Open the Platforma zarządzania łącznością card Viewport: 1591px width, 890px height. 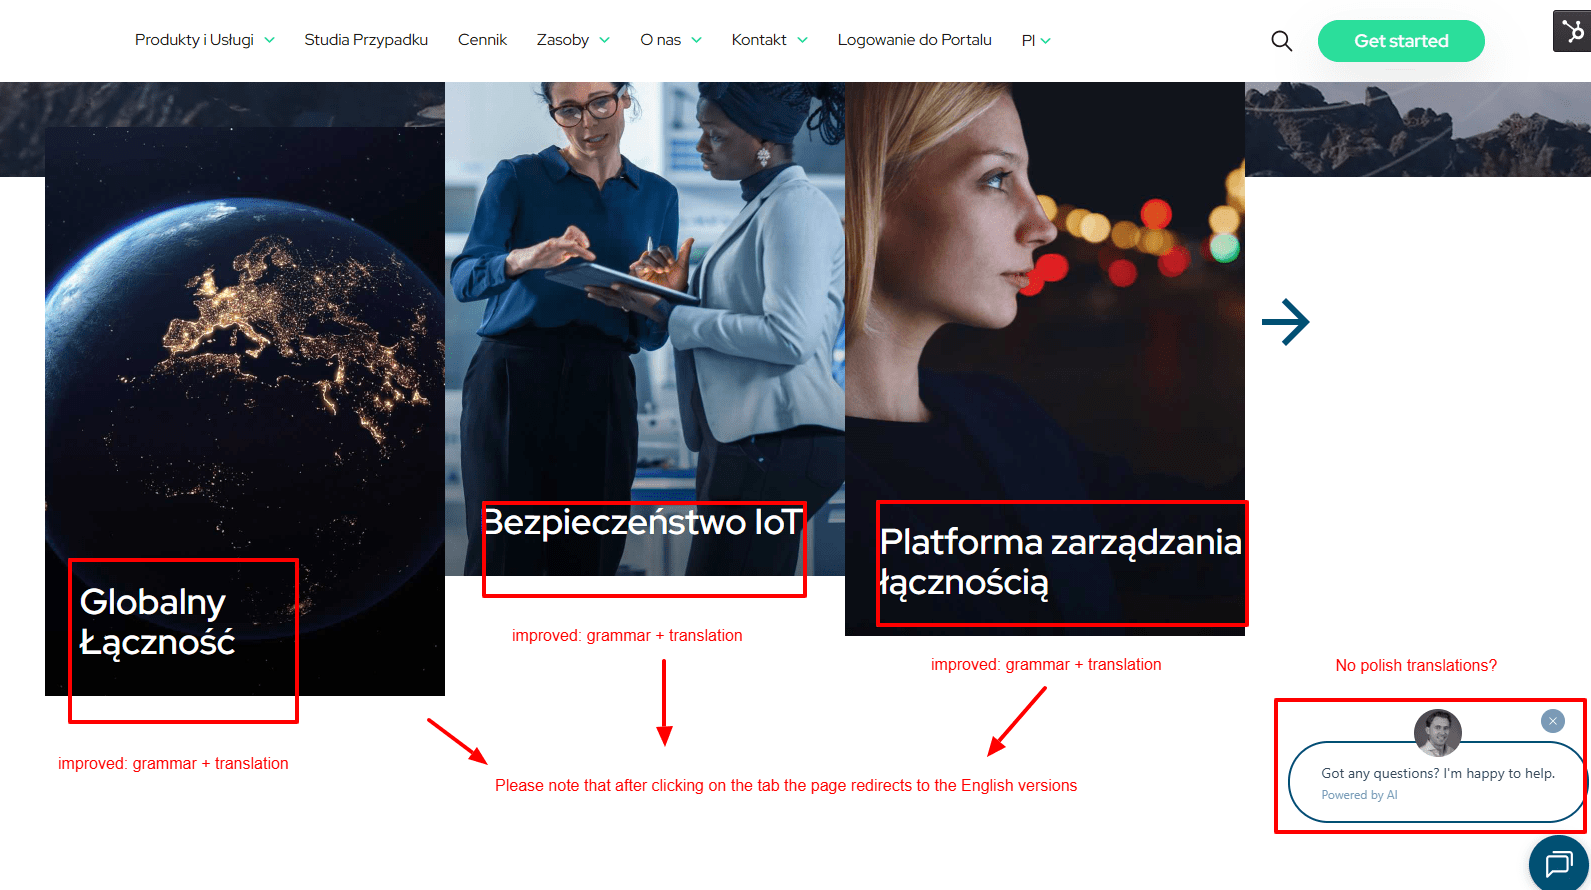pyautogui.click(x=1045, y=359)
